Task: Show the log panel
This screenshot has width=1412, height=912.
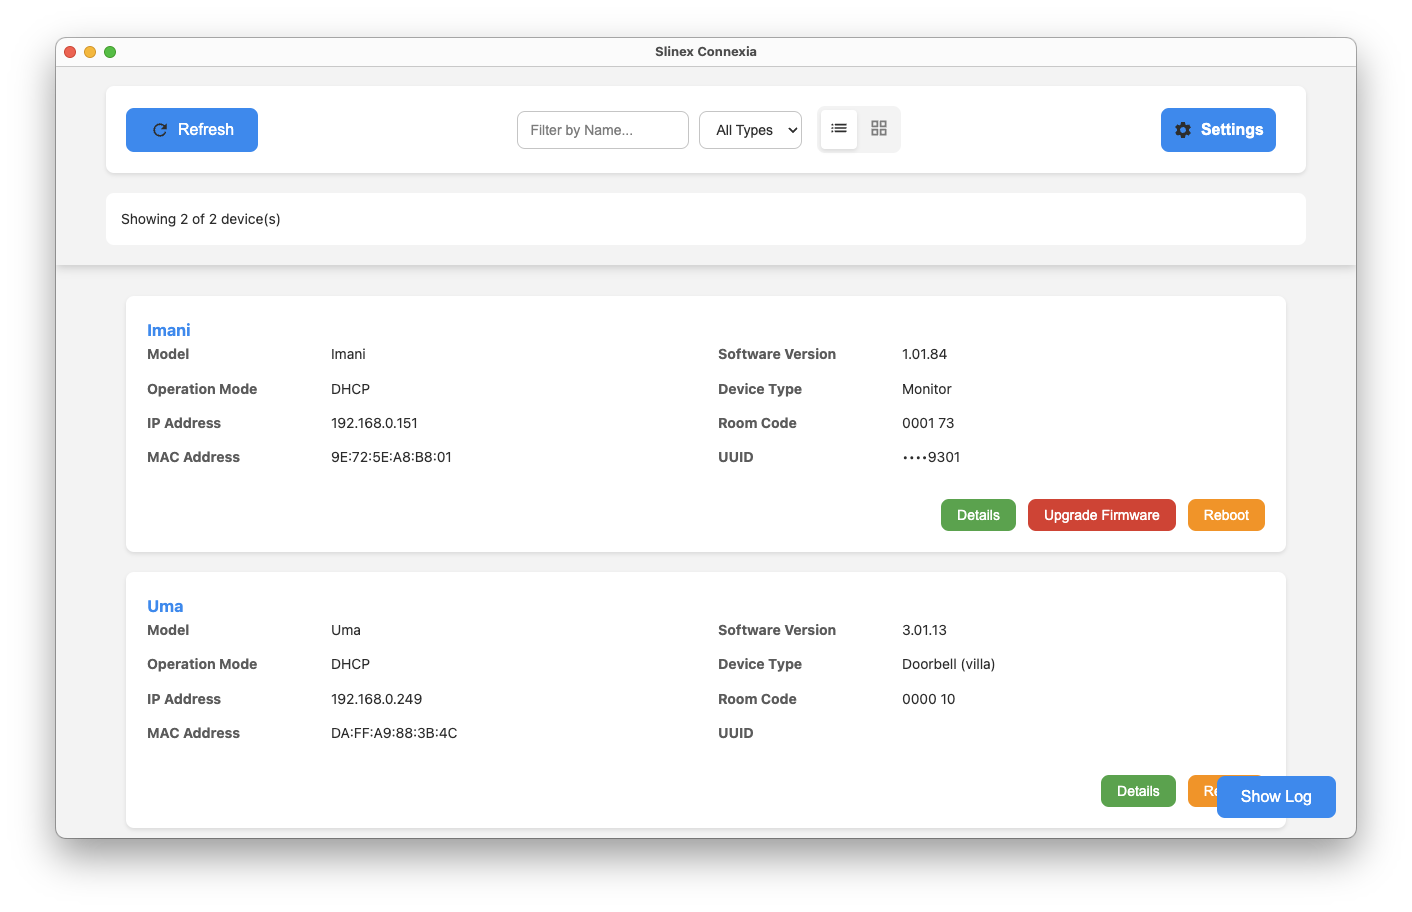Action: point(1276,797)
